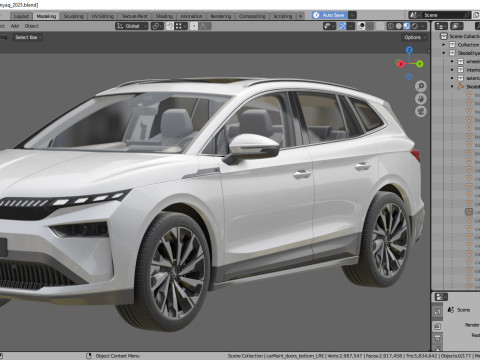Click the orange armature icon in outliner
The height and width of the screenshot is (360, 480).
pyautogui.click(x=460, y=86)
